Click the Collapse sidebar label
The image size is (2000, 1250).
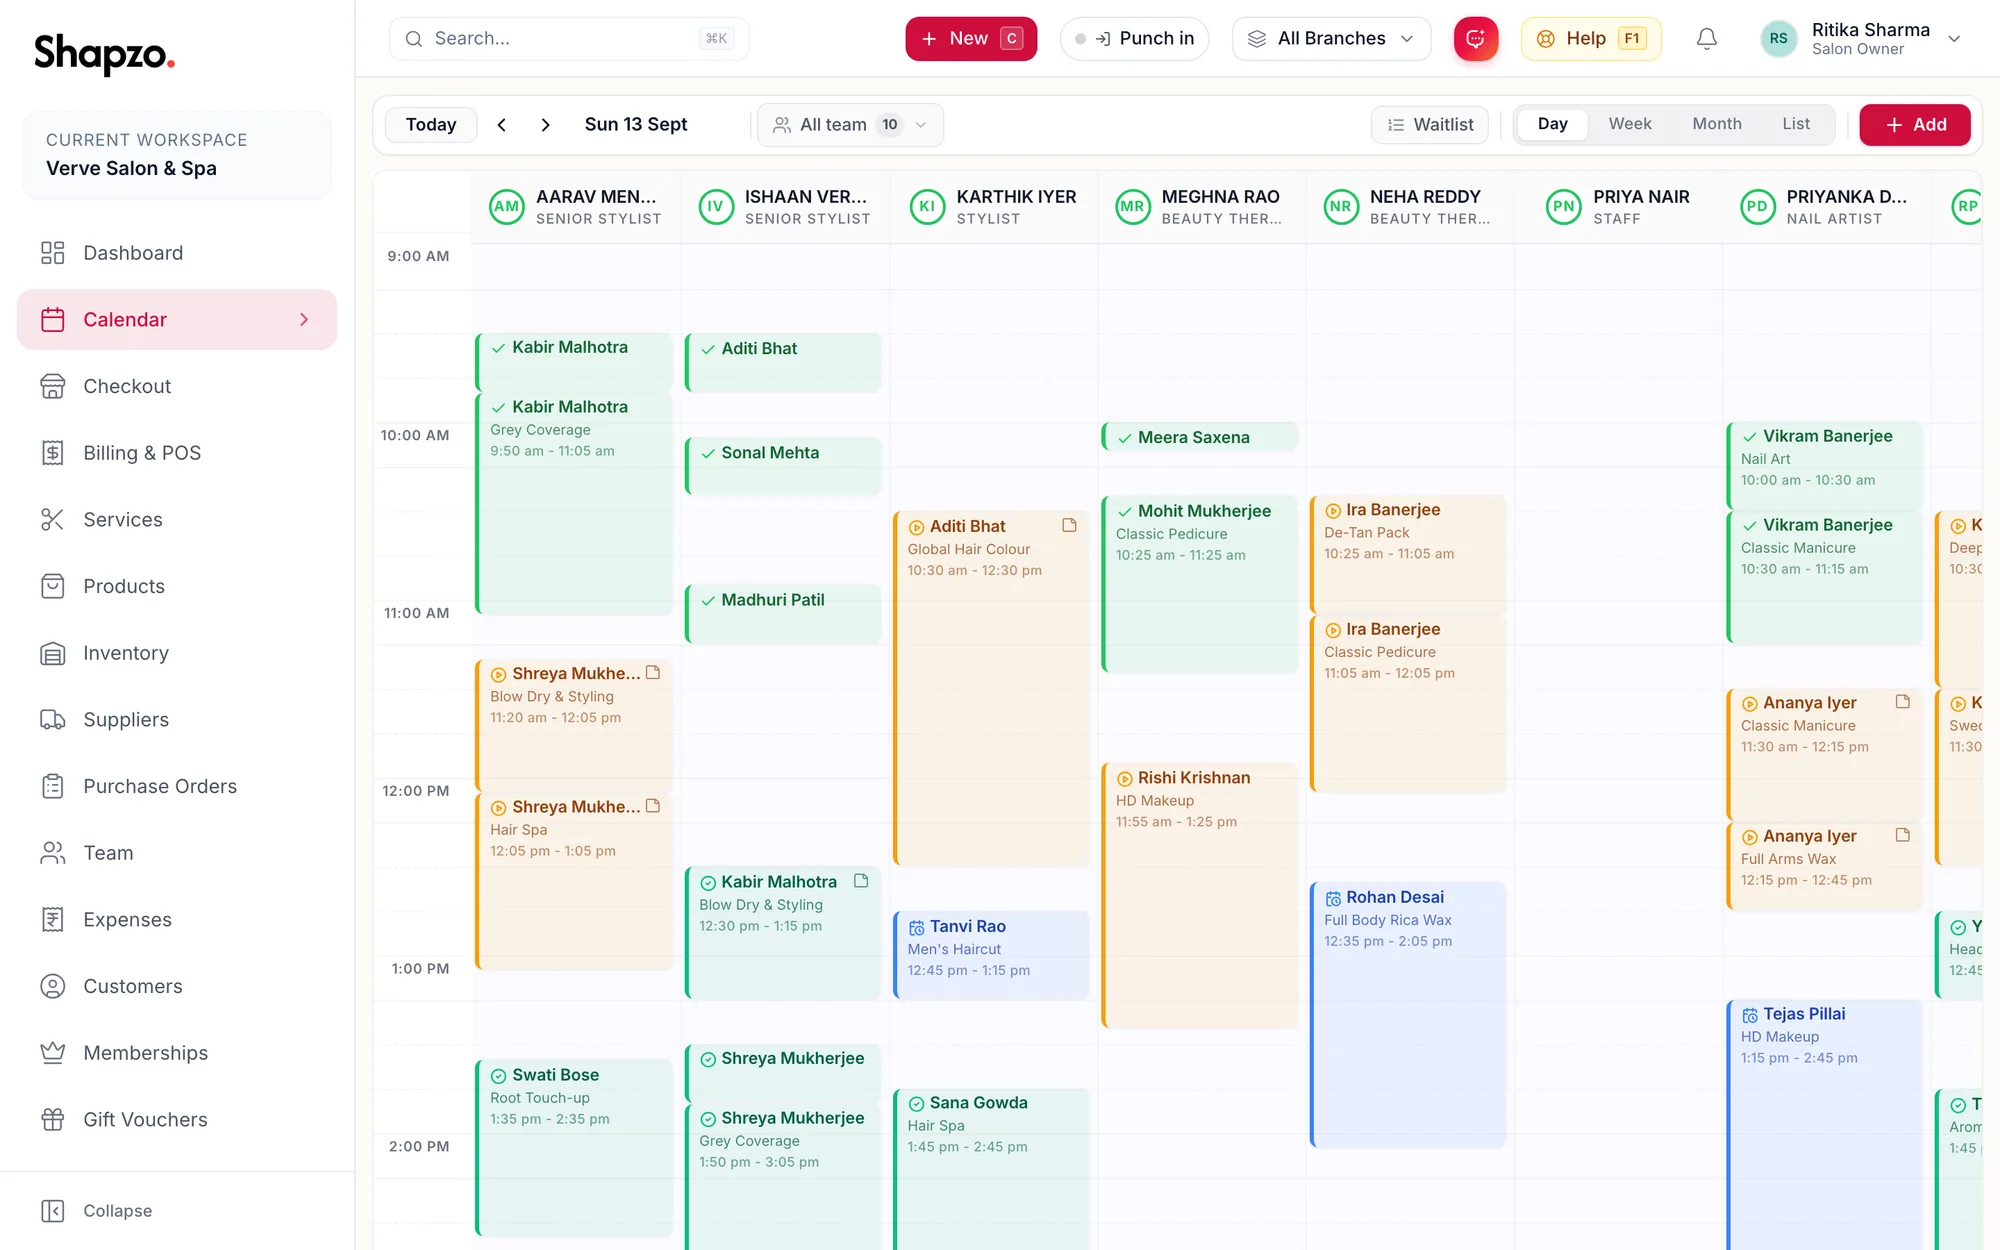[118, 1211]
